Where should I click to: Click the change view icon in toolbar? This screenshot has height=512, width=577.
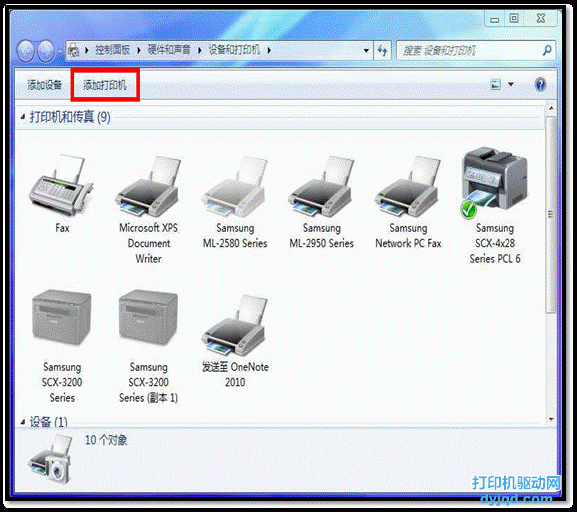[x=496, y=85]
